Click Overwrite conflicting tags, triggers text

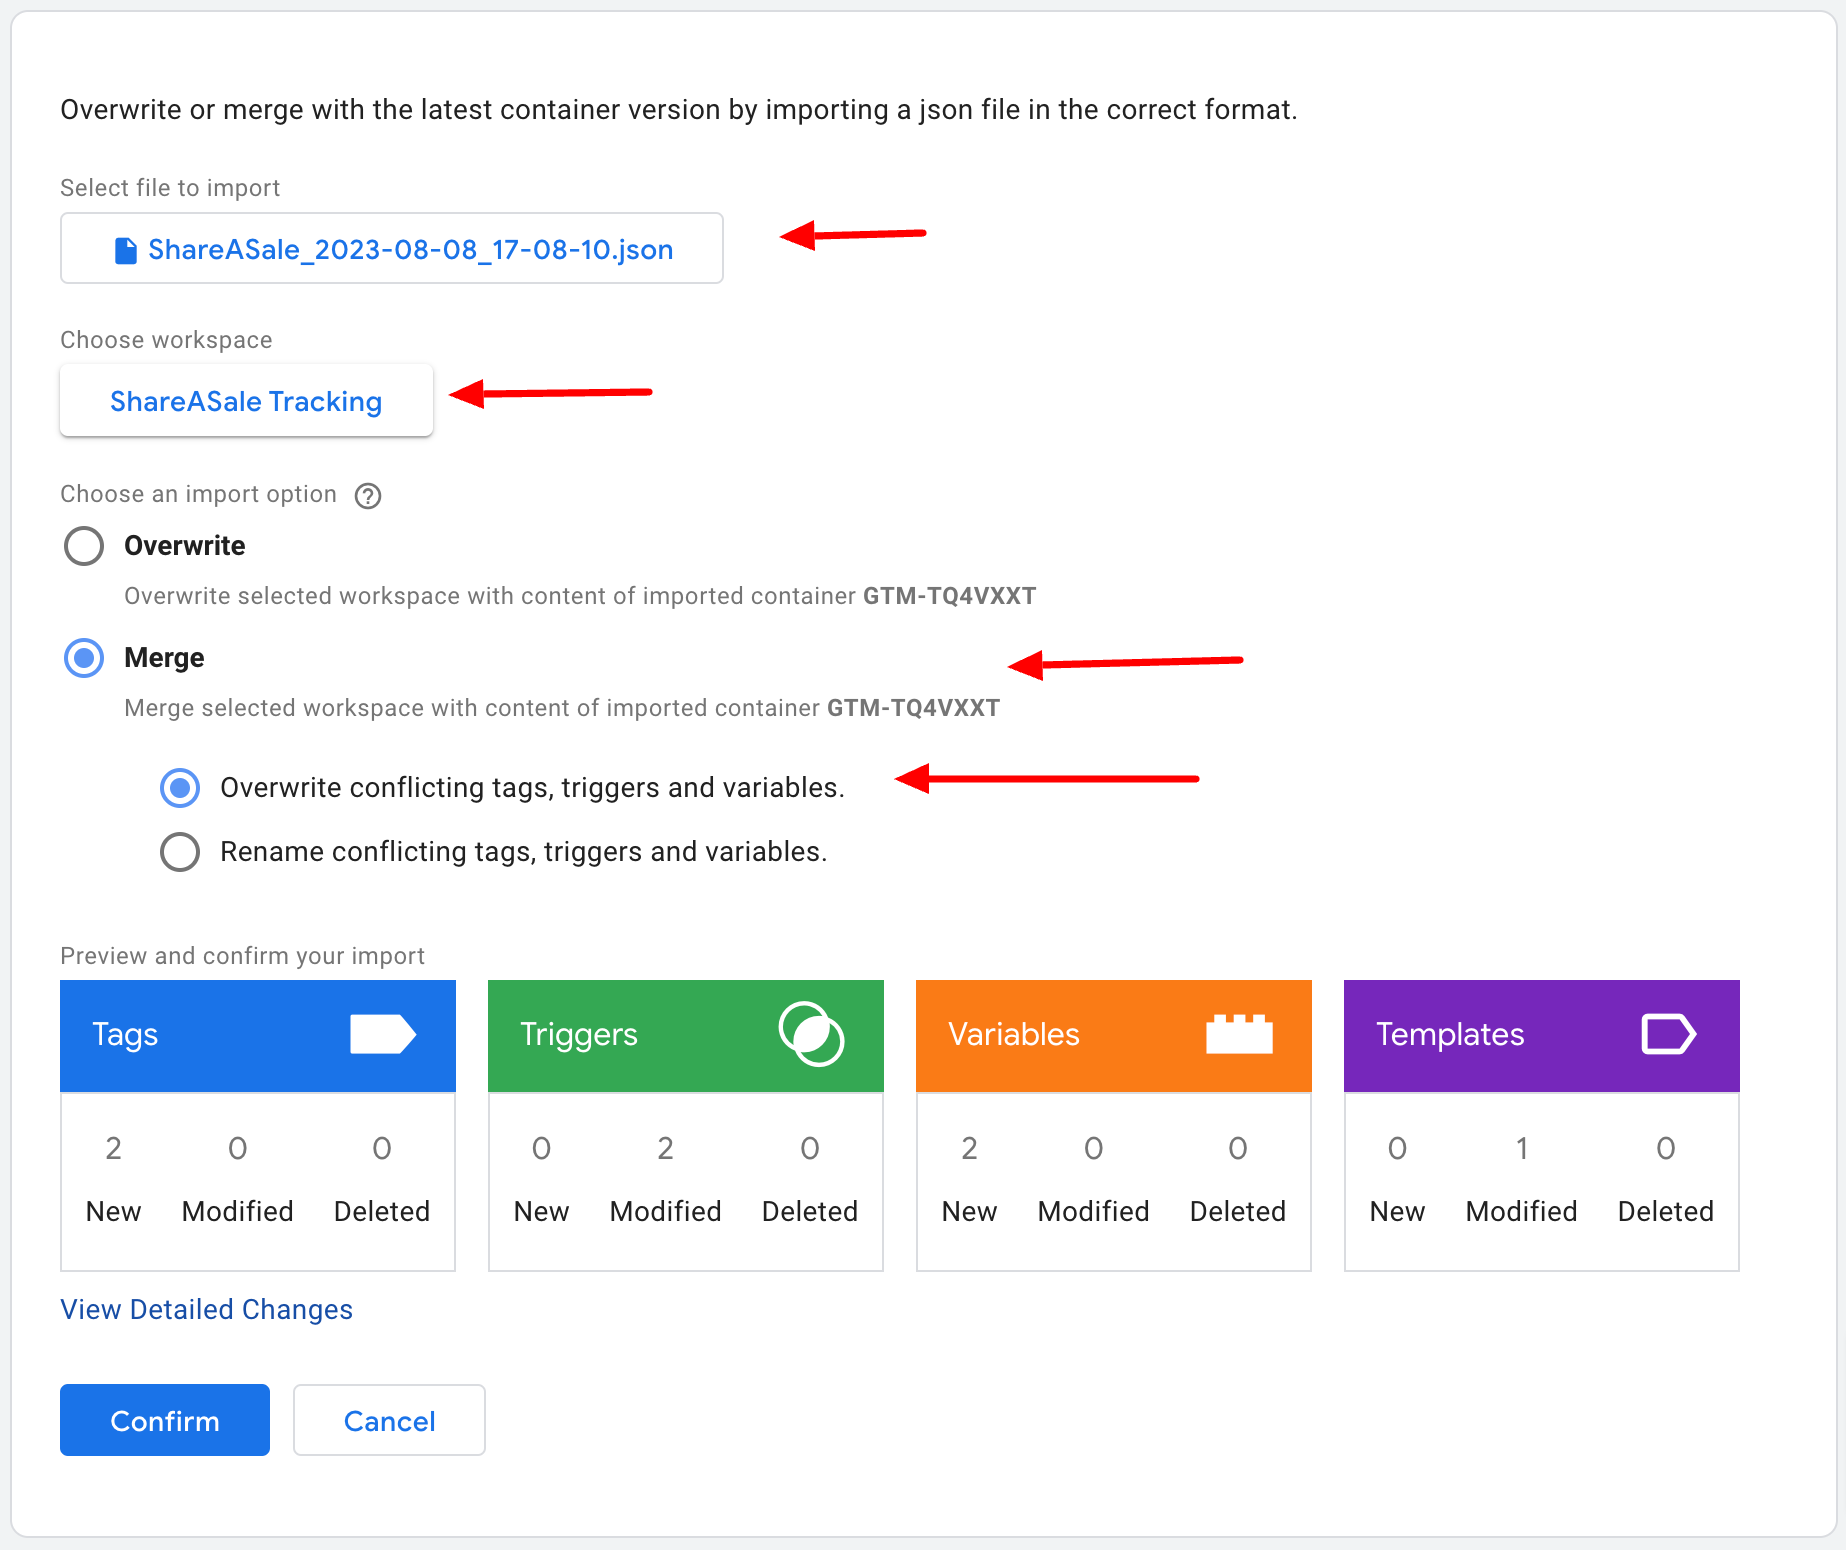(x=533, y=788)
